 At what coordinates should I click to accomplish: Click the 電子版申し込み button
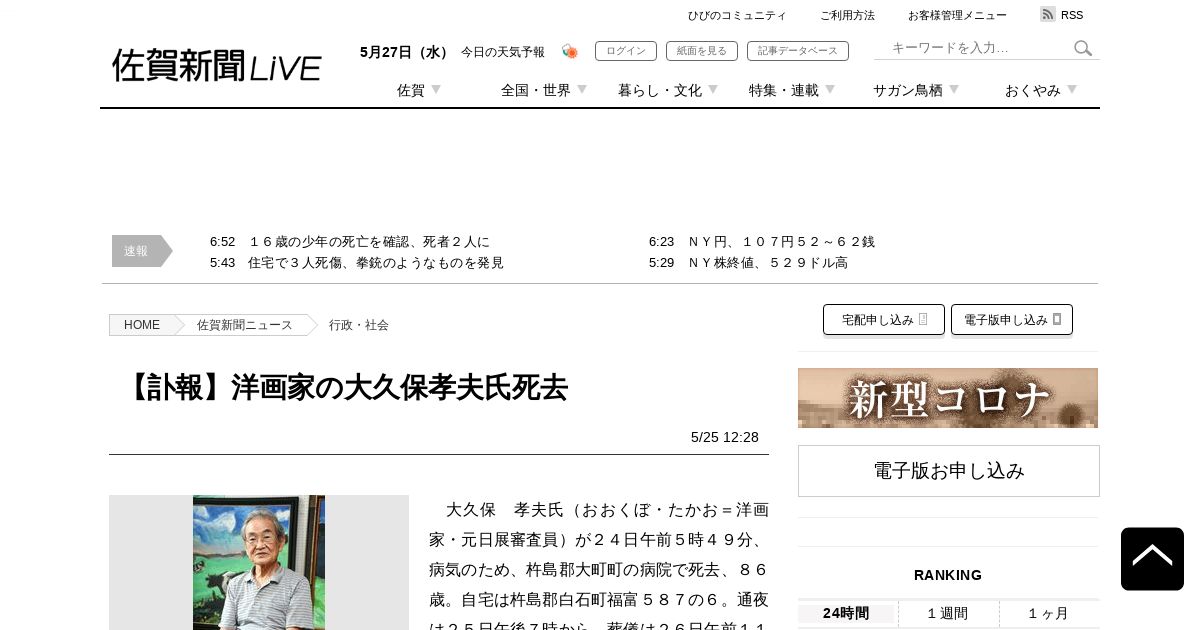click(x=1012, y=320)
